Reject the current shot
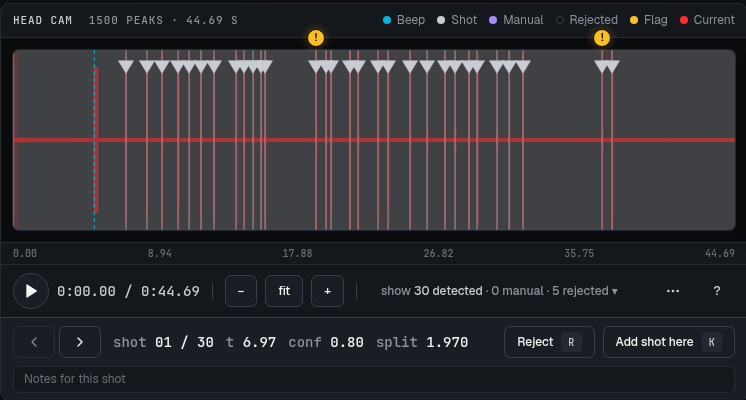Image resolution: width=746 pixels, height=400 pixels. (549, 342)
